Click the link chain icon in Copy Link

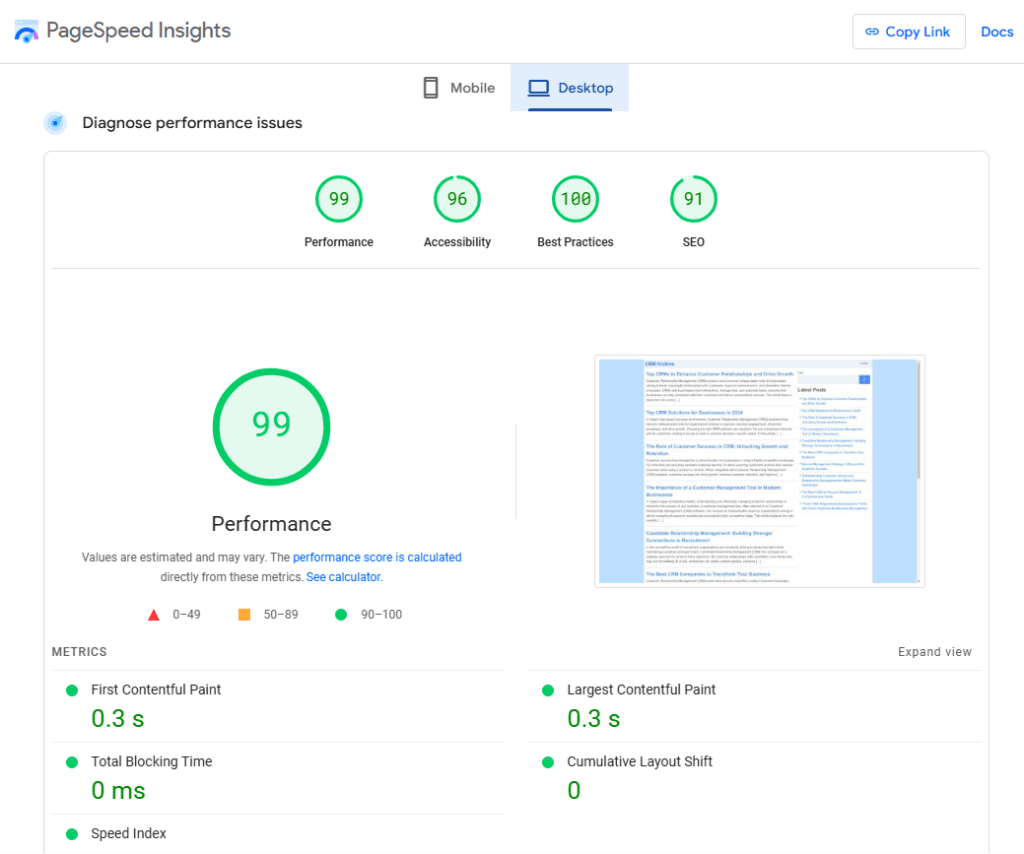pos(872,31)
